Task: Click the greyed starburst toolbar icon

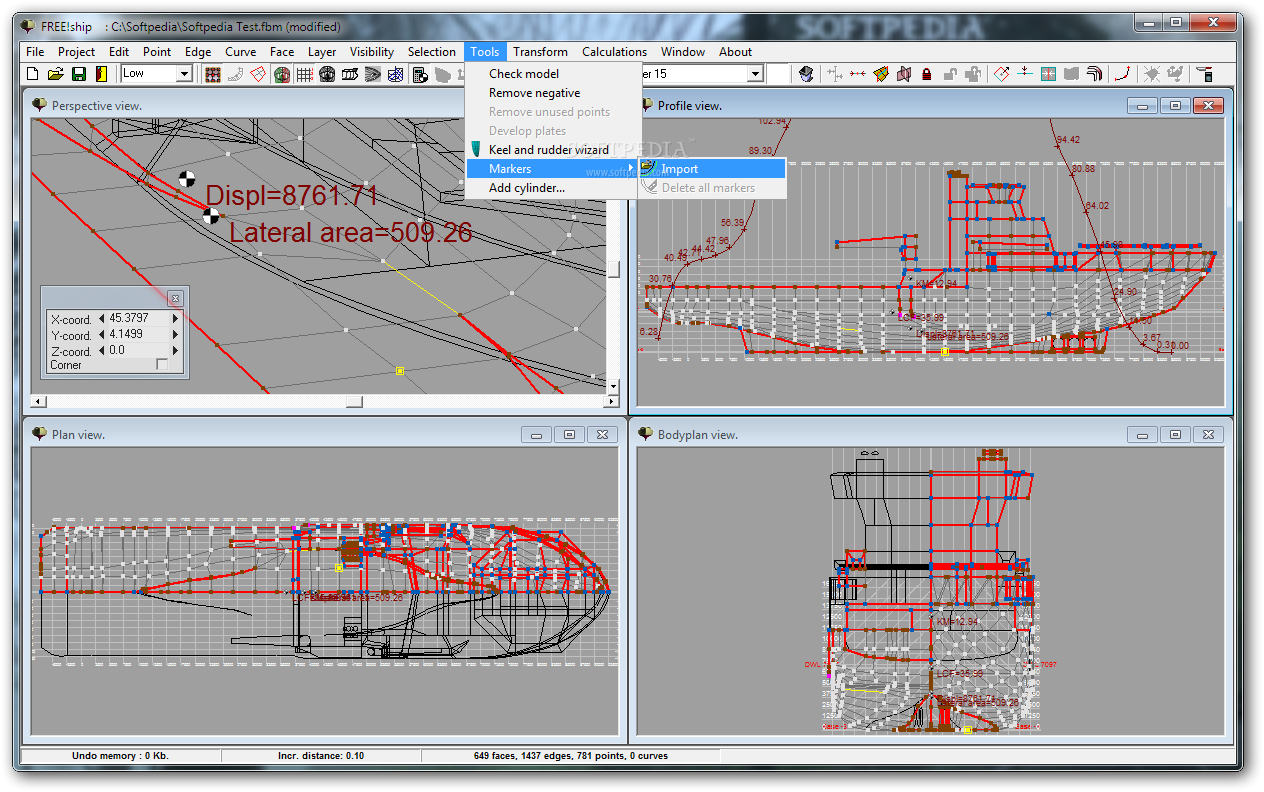Action: pyautogui.click(x=1152, y=74)
